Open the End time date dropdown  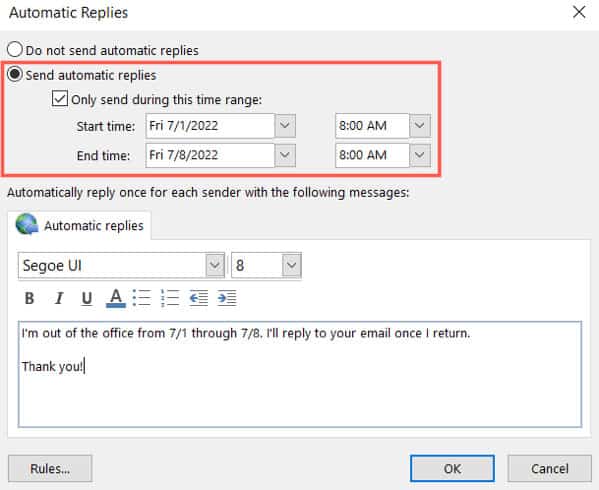pos(285,155)
